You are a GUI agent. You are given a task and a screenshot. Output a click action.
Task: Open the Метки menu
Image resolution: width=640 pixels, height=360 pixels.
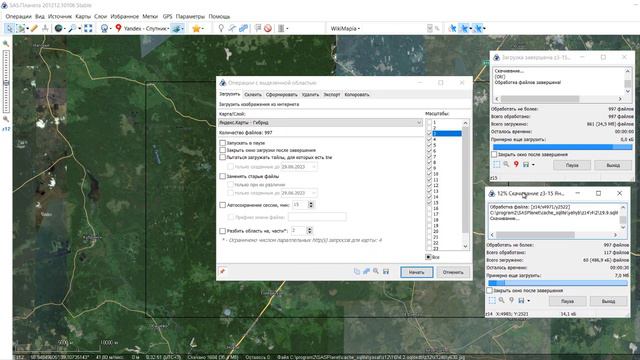point(150,16)
